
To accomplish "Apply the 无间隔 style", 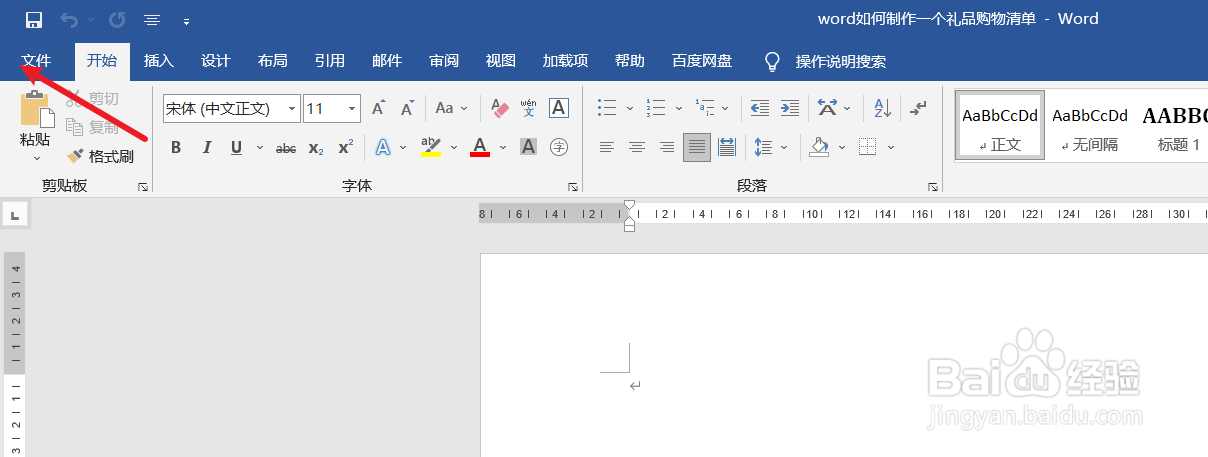I will tap(1090, 126).
